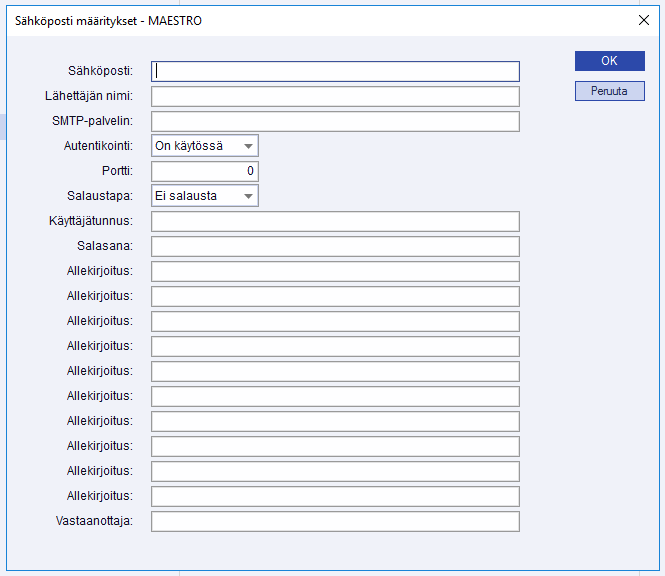Screen dimensions: 665x576
Task: Click the ninth Allekirjoitus field
Action: [x=335, y=471]
